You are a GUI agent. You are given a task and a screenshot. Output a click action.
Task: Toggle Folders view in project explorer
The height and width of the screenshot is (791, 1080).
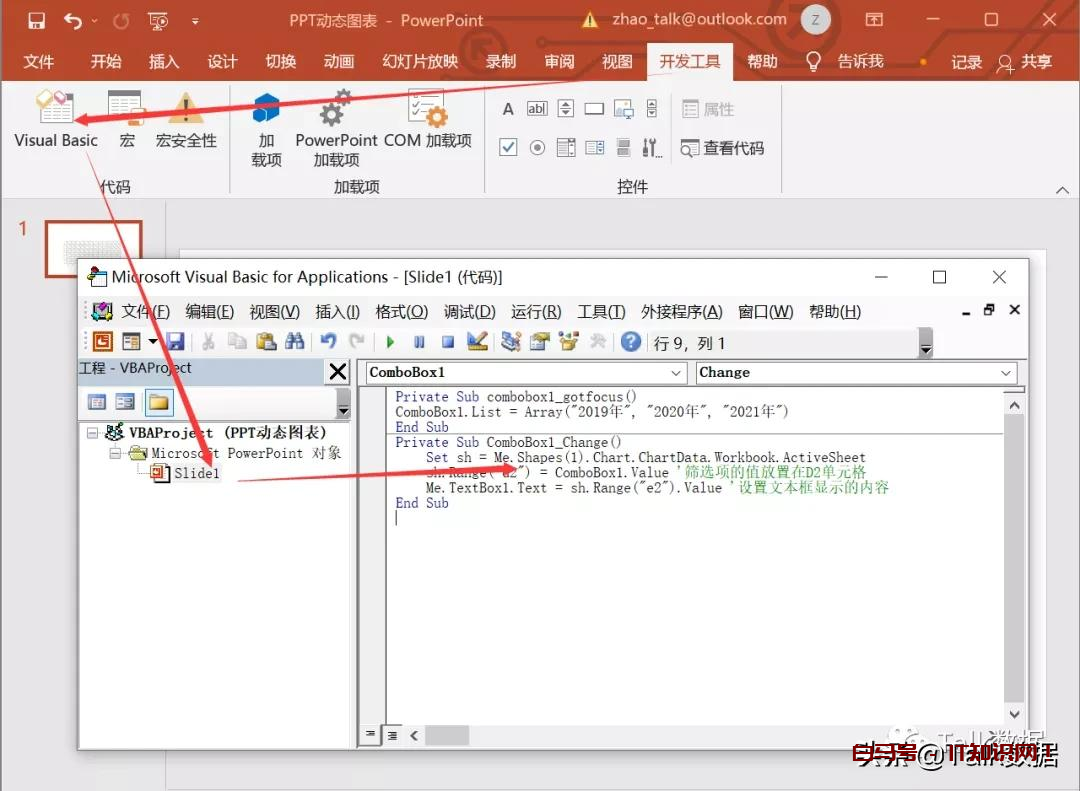[159, 402]
